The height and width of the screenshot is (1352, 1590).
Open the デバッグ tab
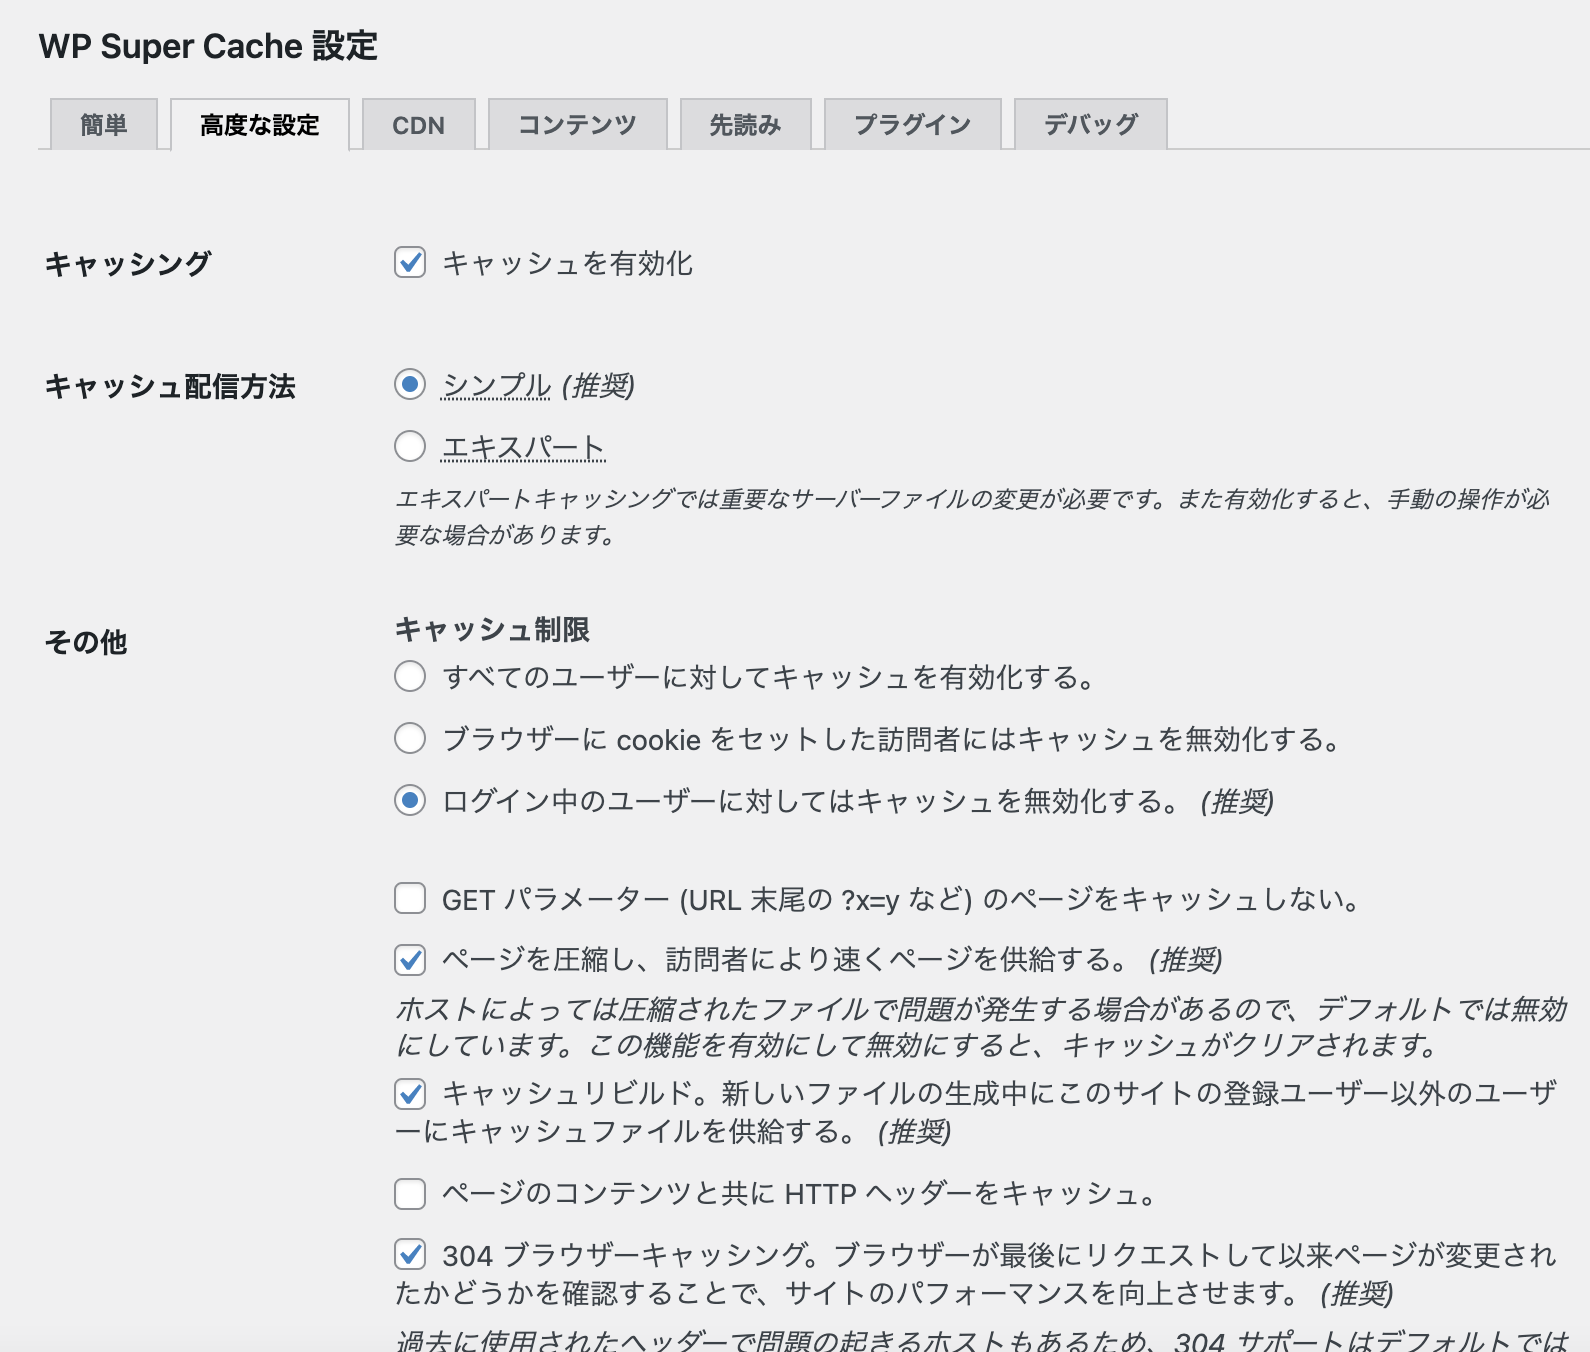1090,124
